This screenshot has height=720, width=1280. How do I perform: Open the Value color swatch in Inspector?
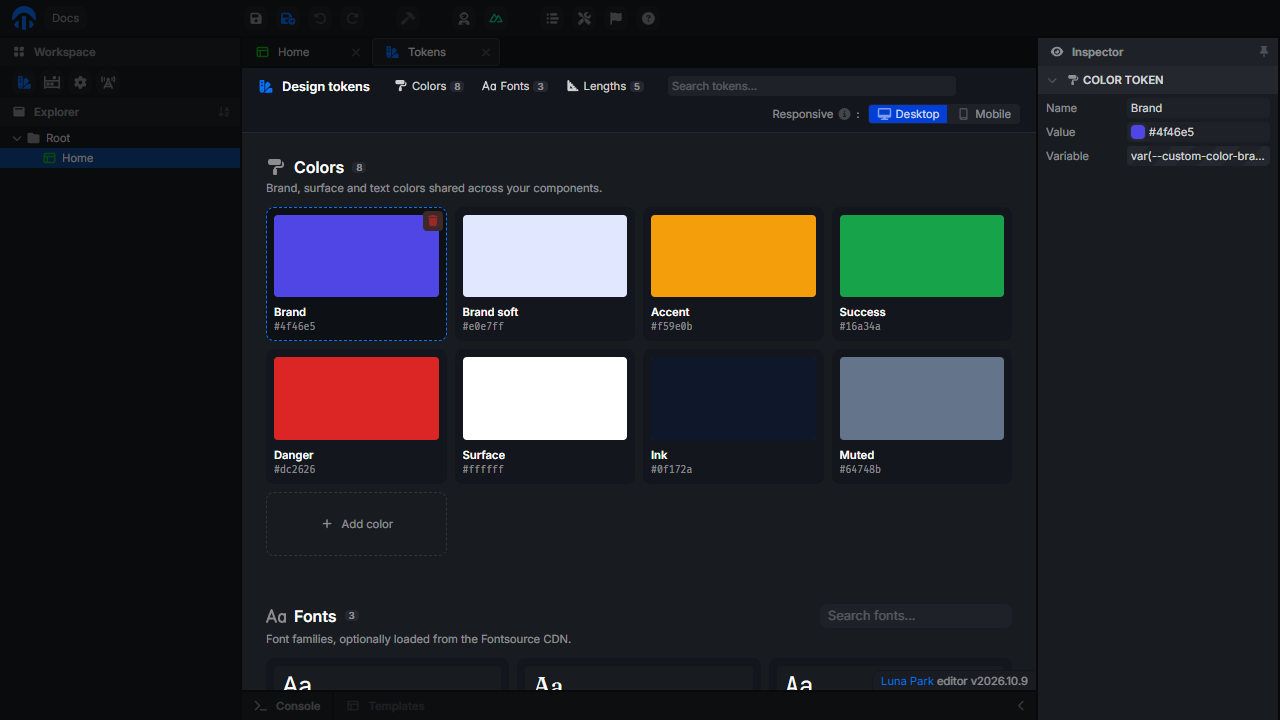[x=1138, y=132]
